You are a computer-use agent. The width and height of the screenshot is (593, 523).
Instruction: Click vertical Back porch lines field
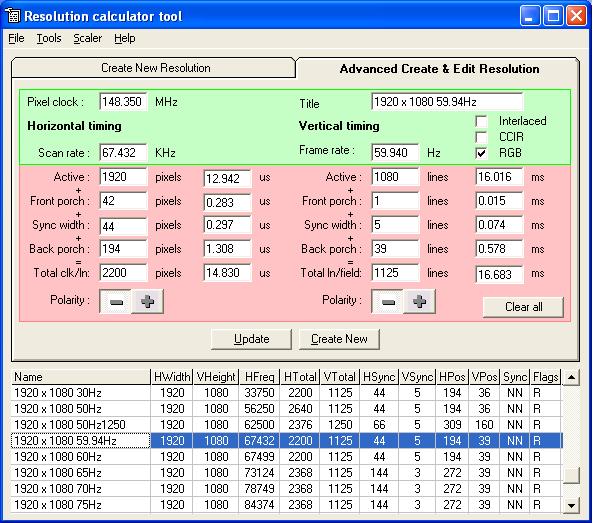click(x=395, y=249)
